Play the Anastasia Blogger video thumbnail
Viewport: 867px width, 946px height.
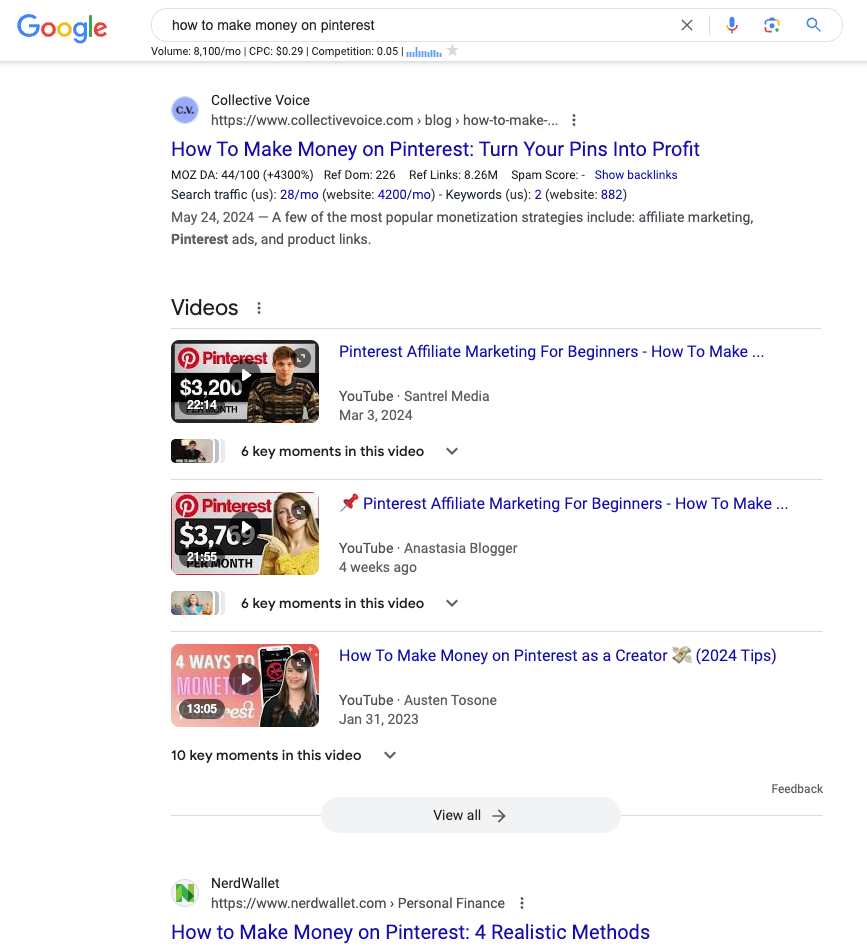click(245, 533)
